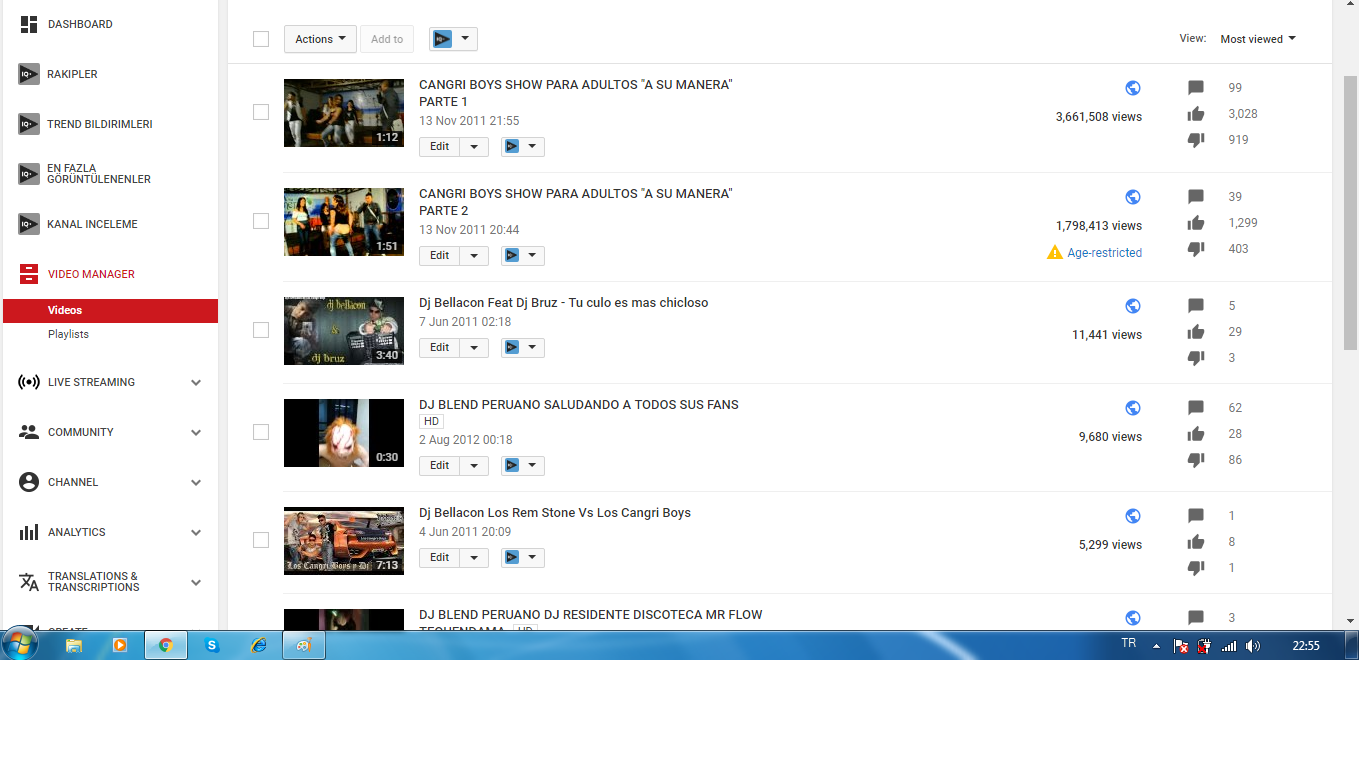This screenshot has width=1366, height=768.
Task: Click the Translations & Transcriptions icon
Action: 29,582
